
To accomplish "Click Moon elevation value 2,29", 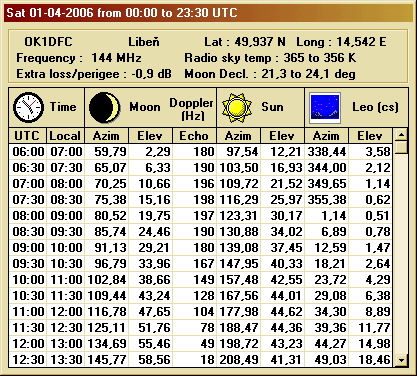I will (x=151, y=152).
